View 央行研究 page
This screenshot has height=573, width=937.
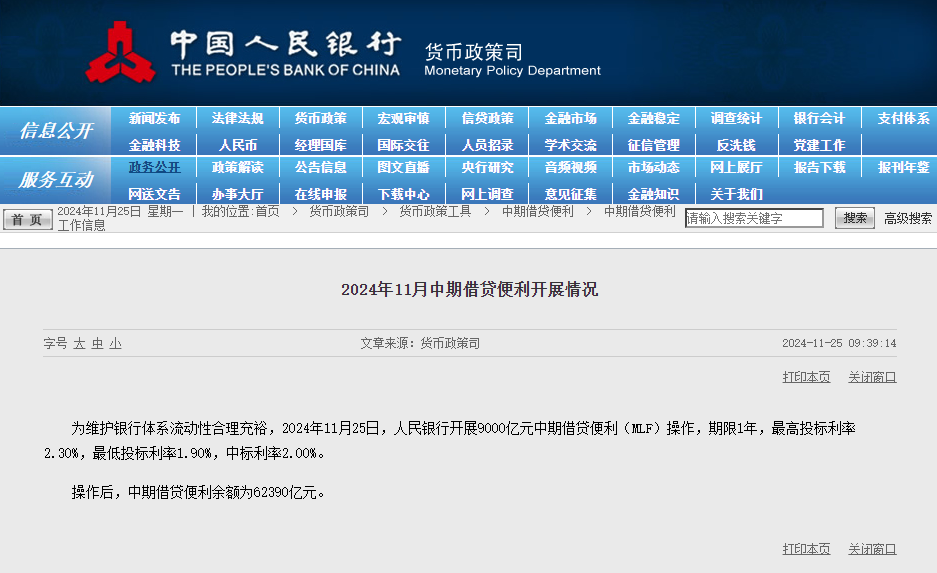point(487,167)
